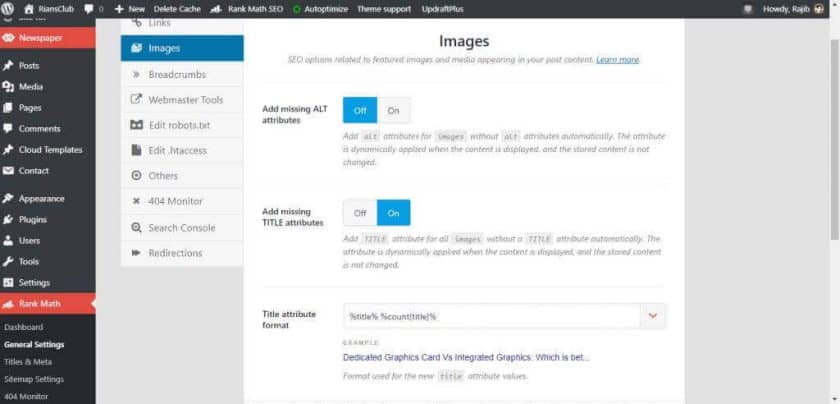The image size is (840, 404).
Task: Open Sitemap Settings submenu
Action: [x=34, y=379]
